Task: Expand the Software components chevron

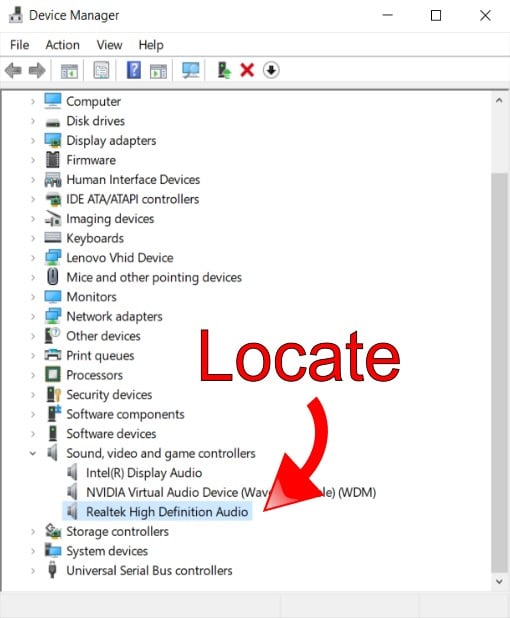Action: coord(33,414)
